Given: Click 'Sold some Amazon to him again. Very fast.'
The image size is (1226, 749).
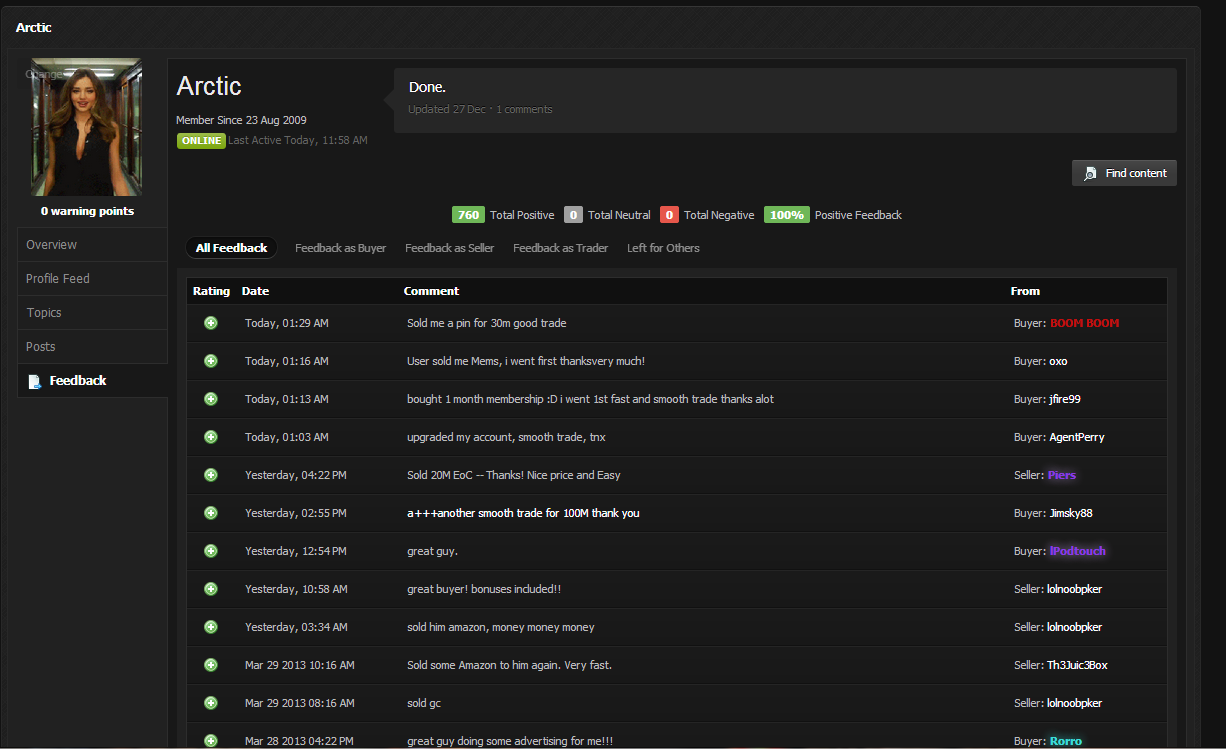Looking at the screenshot, I should point(509,665).
